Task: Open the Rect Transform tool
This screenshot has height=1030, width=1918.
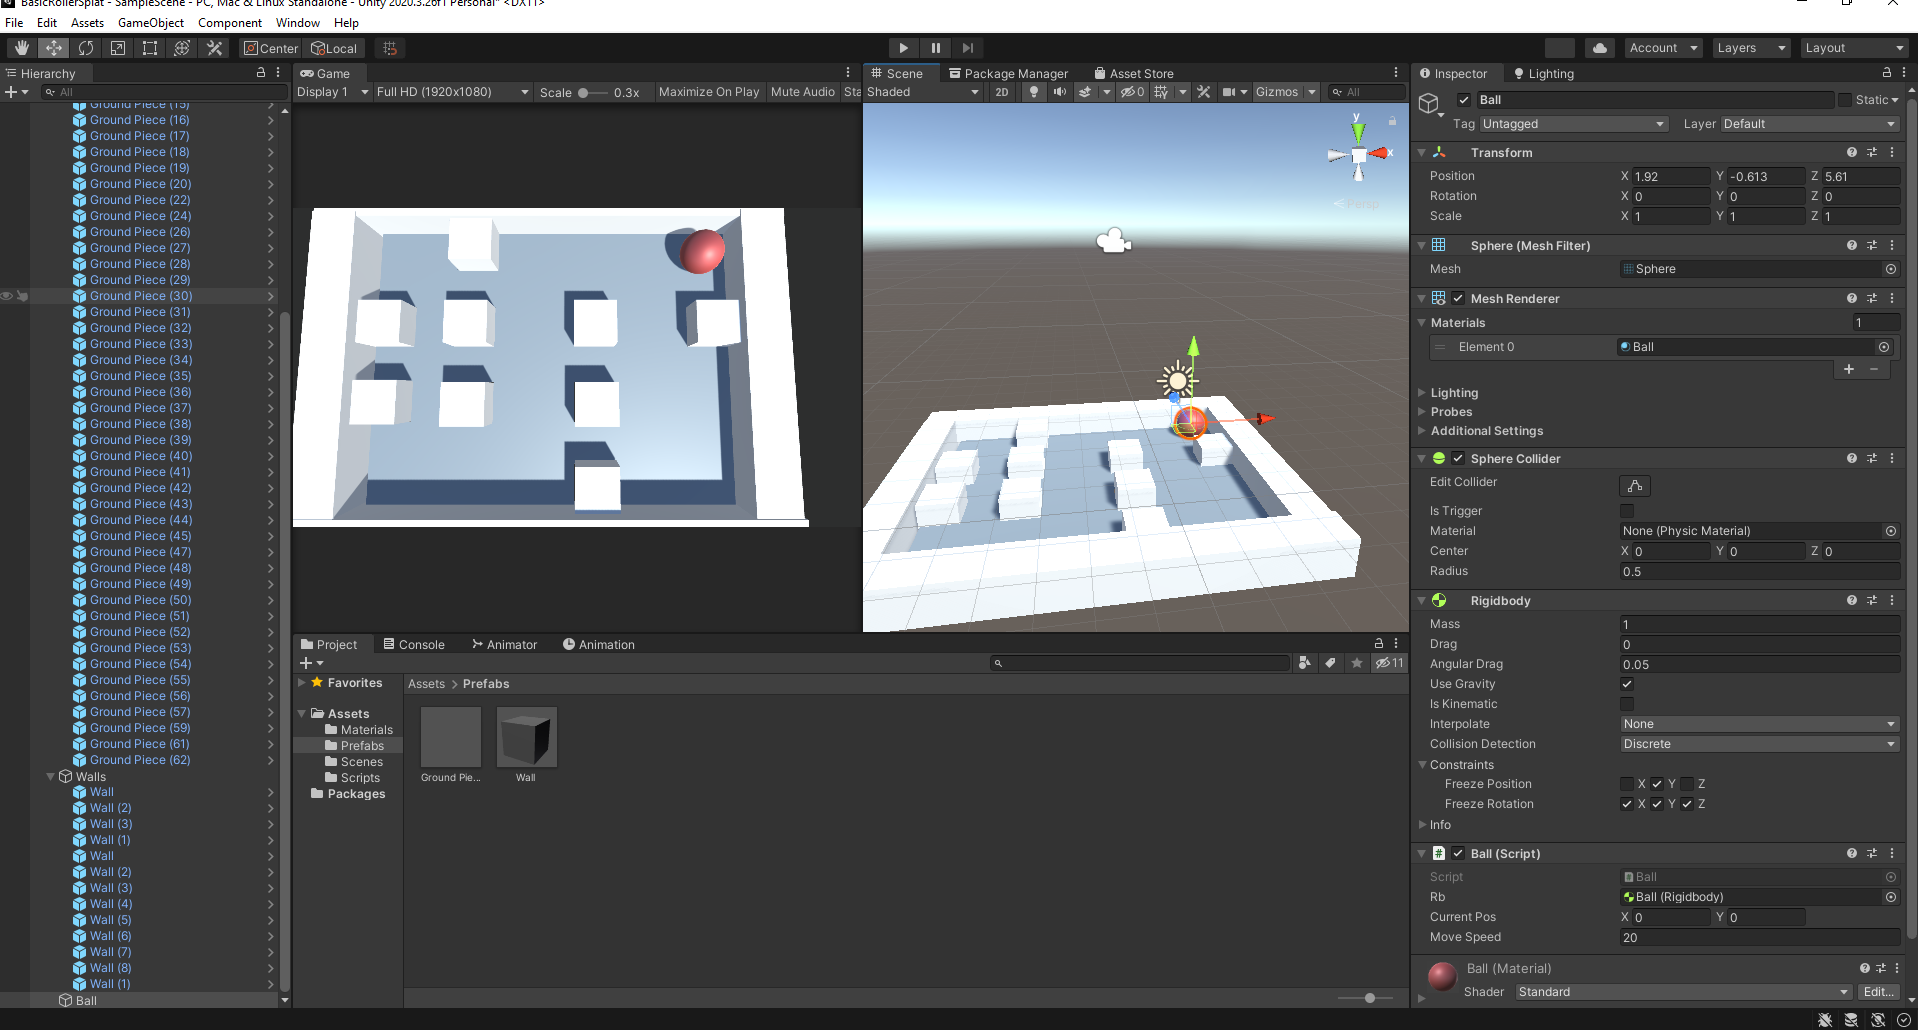Action: point(150,47)
